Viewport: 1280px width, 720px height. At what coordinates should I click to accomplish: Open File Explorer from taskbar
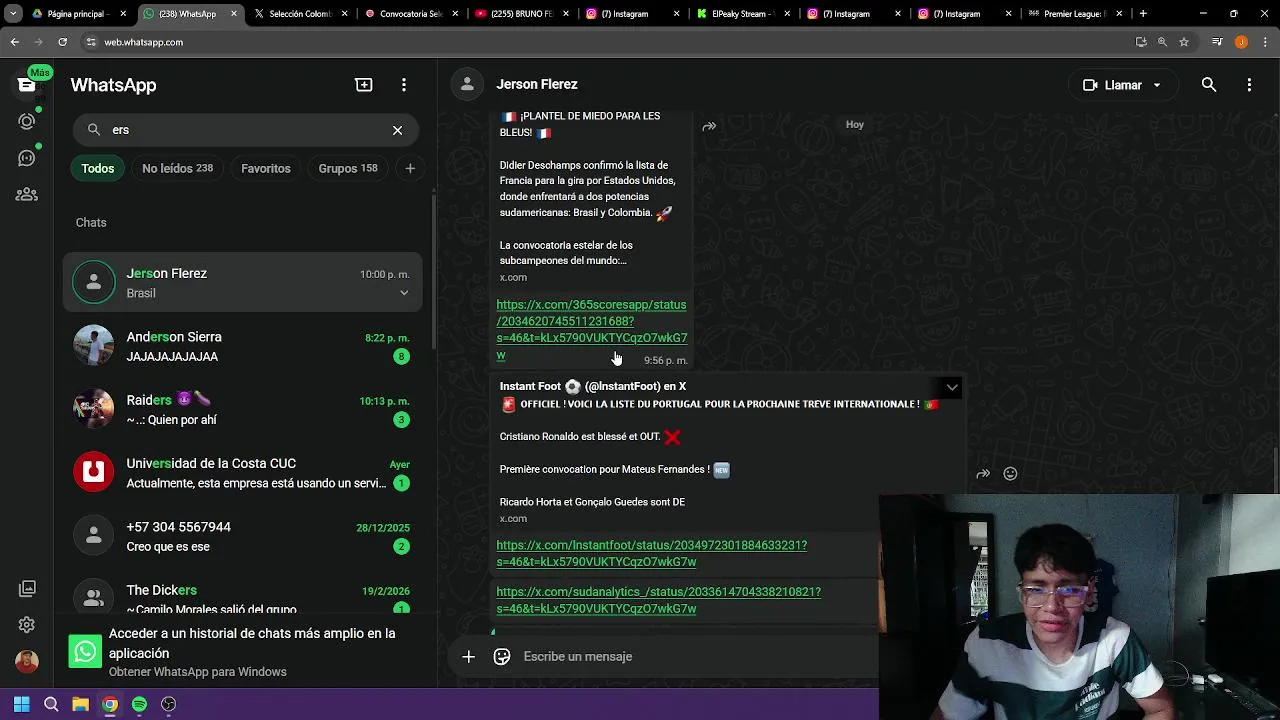click(81, 704)
